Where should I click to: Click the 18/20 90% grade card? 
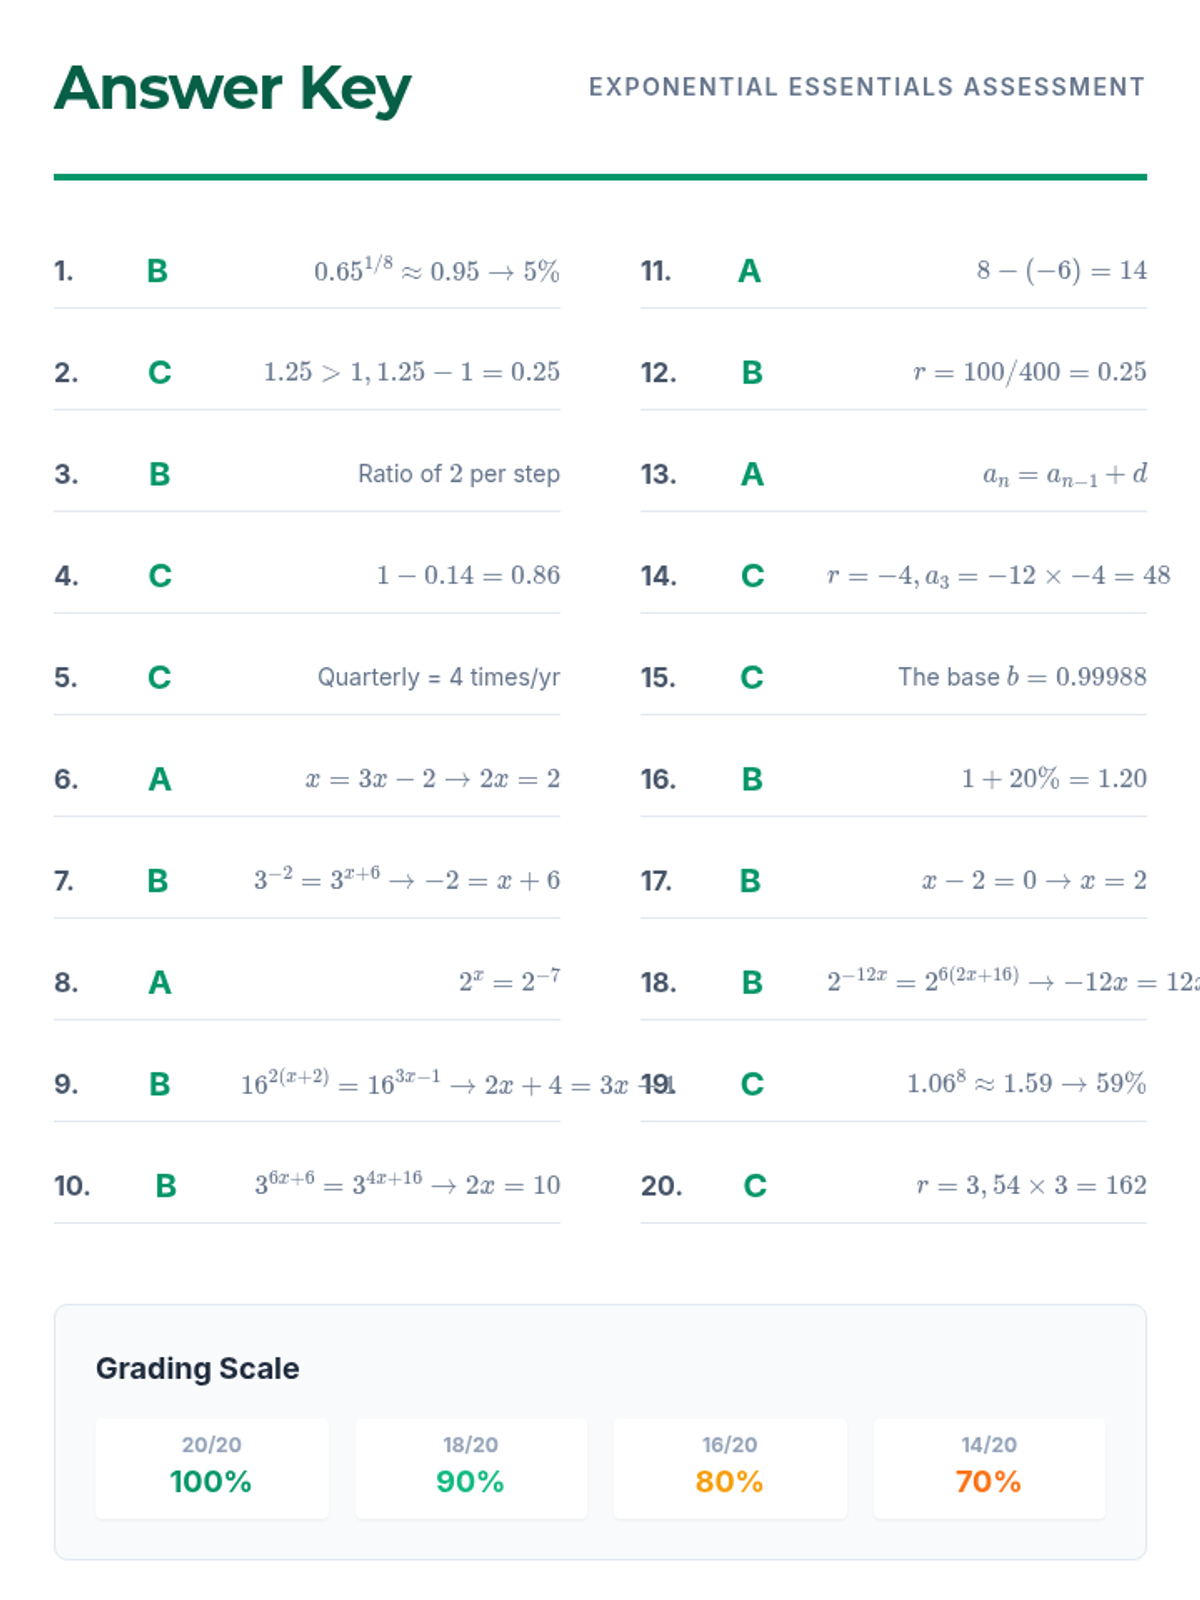tap(470, 1467)
